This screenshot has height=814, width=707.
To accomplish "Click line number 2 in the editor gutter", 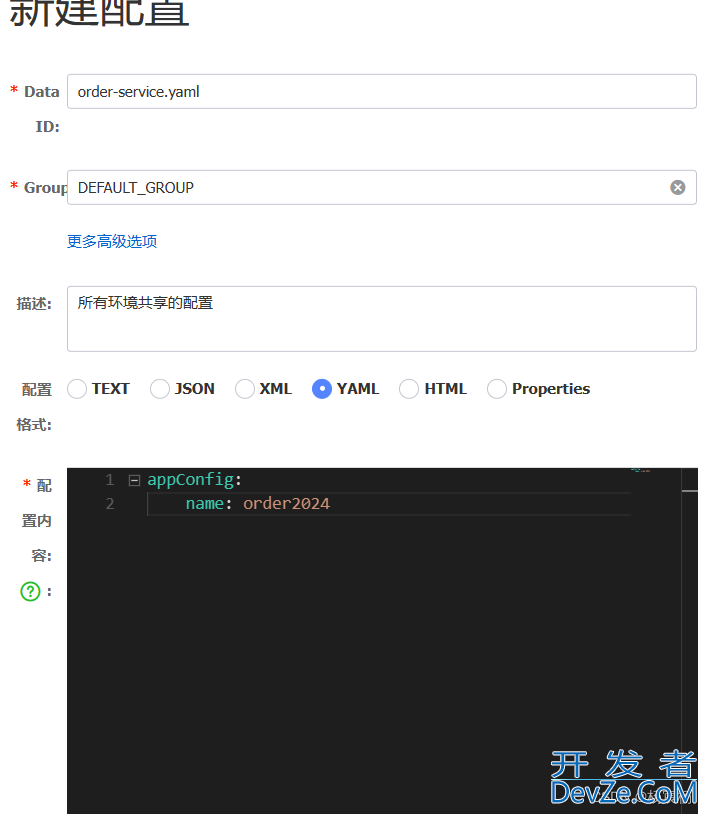I will pyautogui.click(x=110, y=504).
